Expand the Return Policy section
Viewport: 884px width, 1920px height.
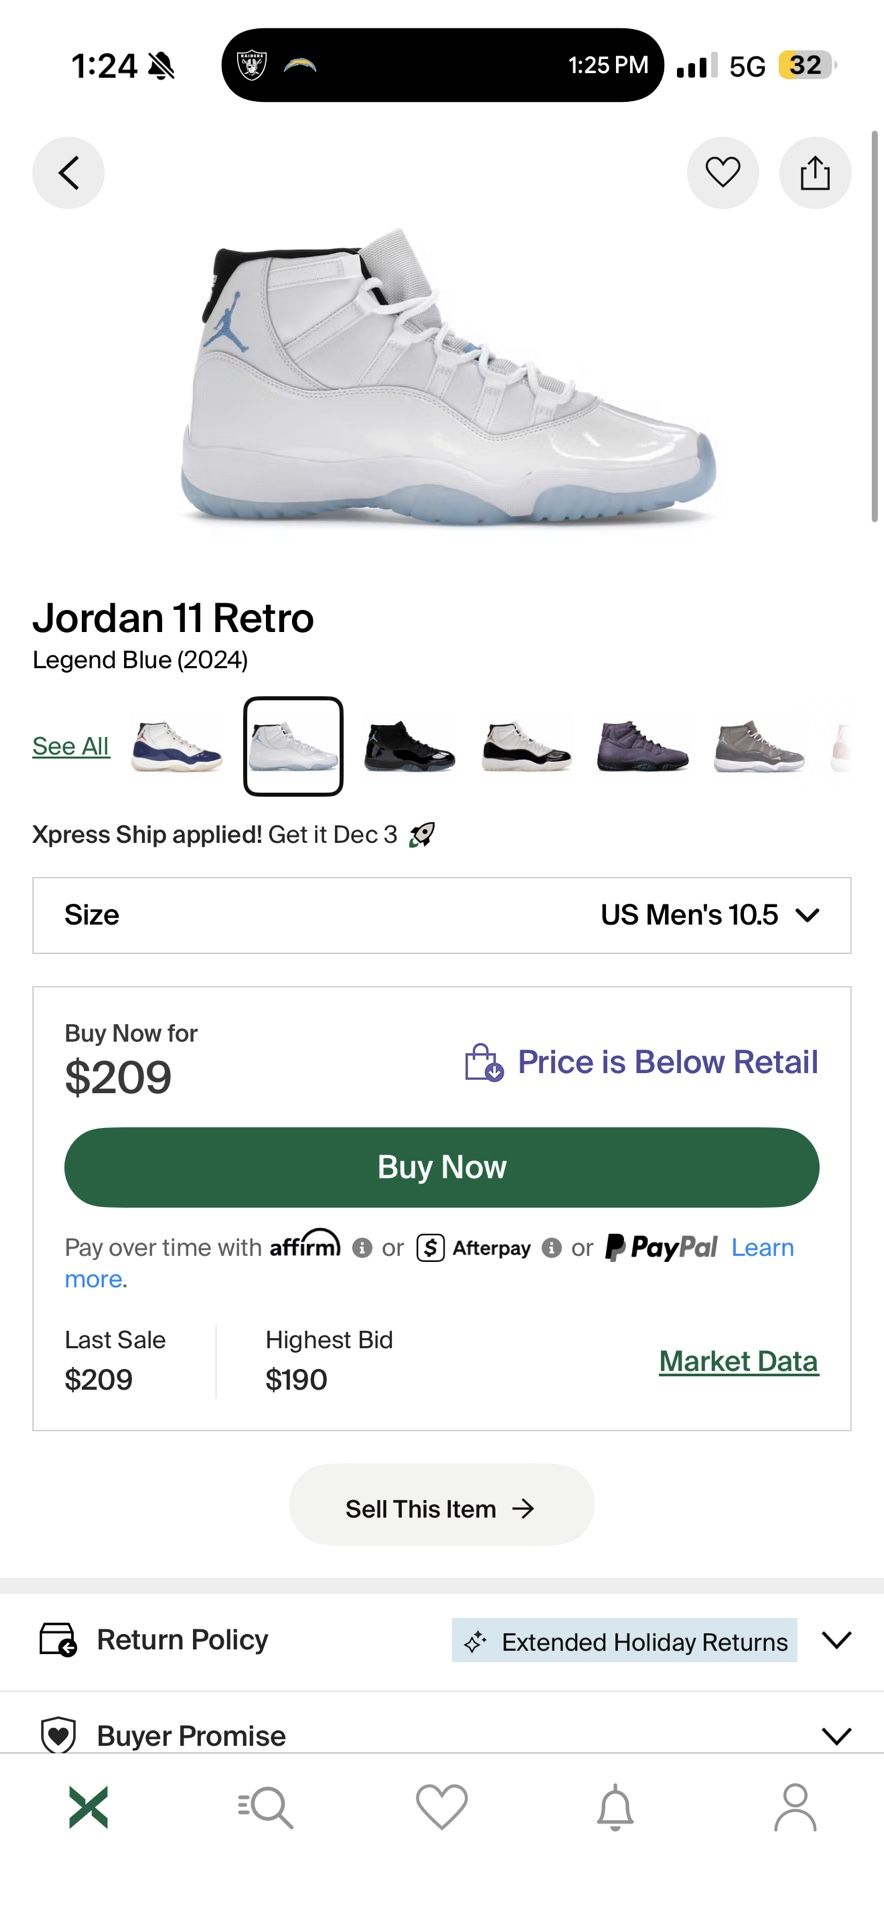tap(836, 1640)
